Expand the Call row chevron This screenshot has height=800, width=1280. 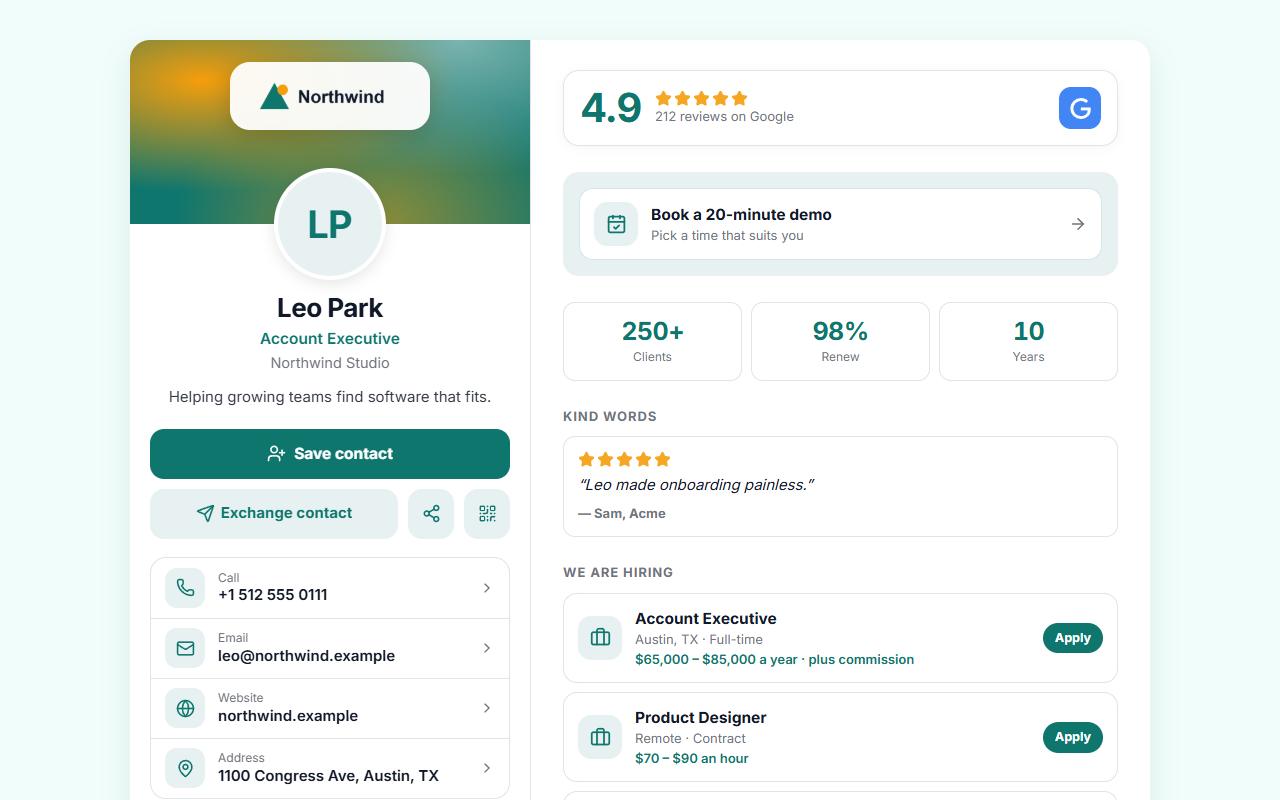pos(487,588)
